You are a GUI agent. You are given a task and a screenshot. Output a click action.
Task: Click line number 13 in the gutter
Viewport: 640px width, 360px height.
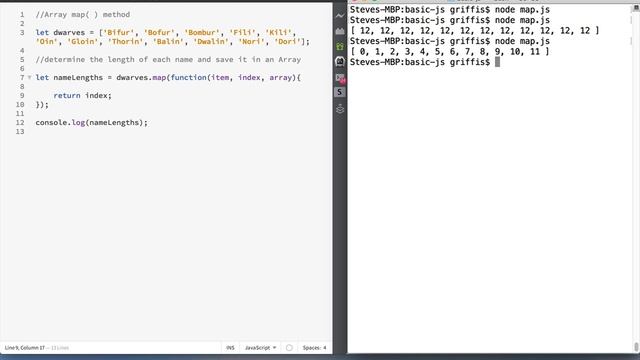20,131
